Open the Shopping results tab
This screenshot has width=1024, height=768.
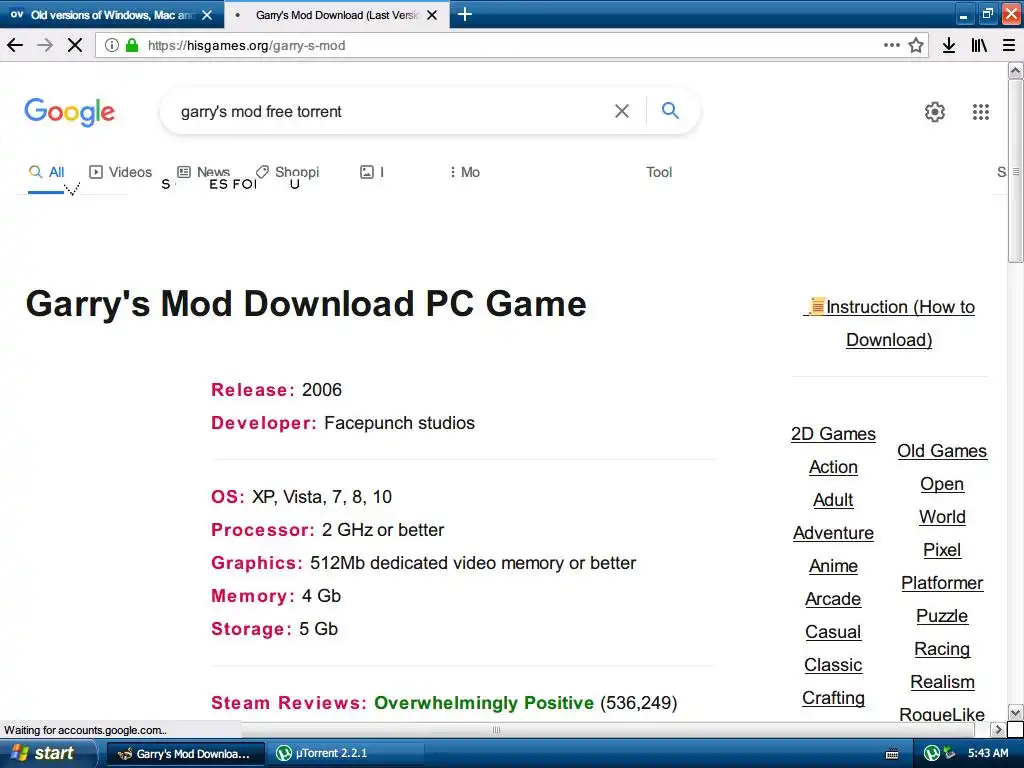[x=287, y=172]
